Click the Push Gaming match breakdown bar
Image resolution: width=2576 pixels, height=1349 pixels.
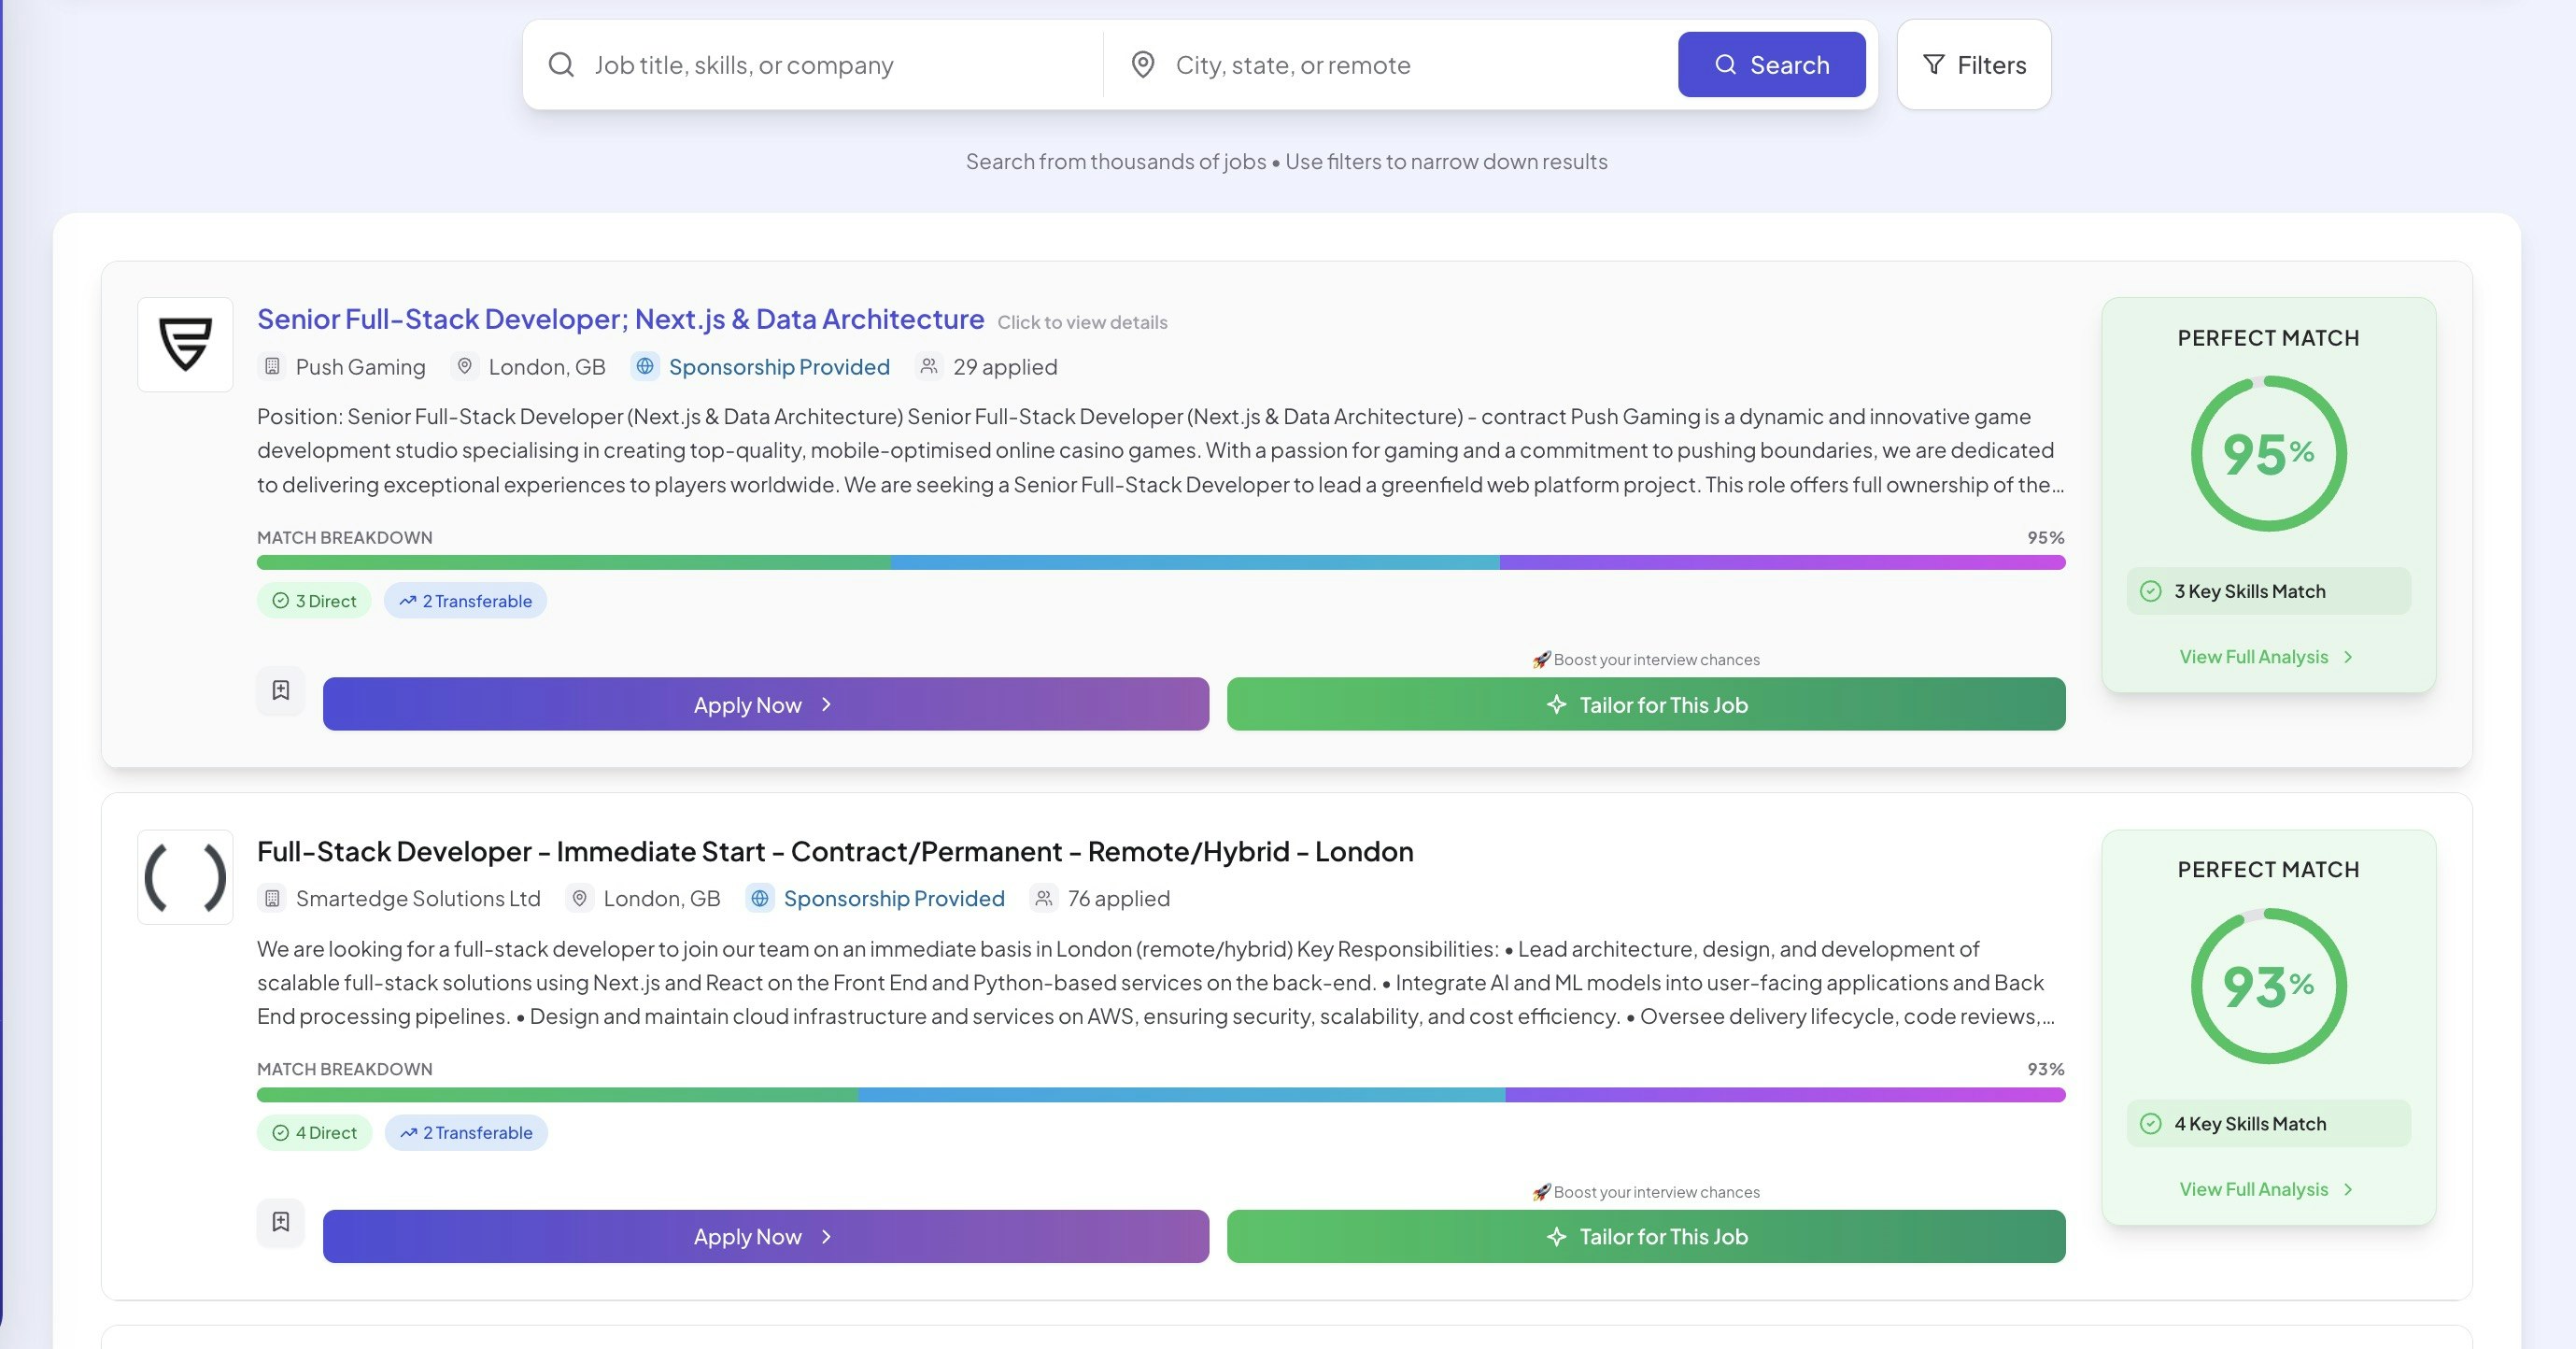(1160, 563)
